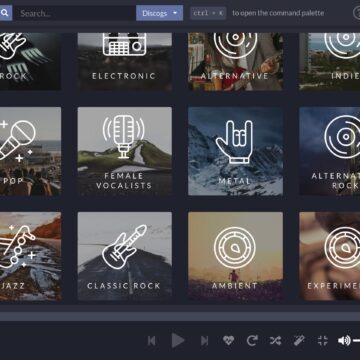Viewport: 360px width, 360px height.
Task: Toggle mini player compress icon
Action: (x=323, y=340)
